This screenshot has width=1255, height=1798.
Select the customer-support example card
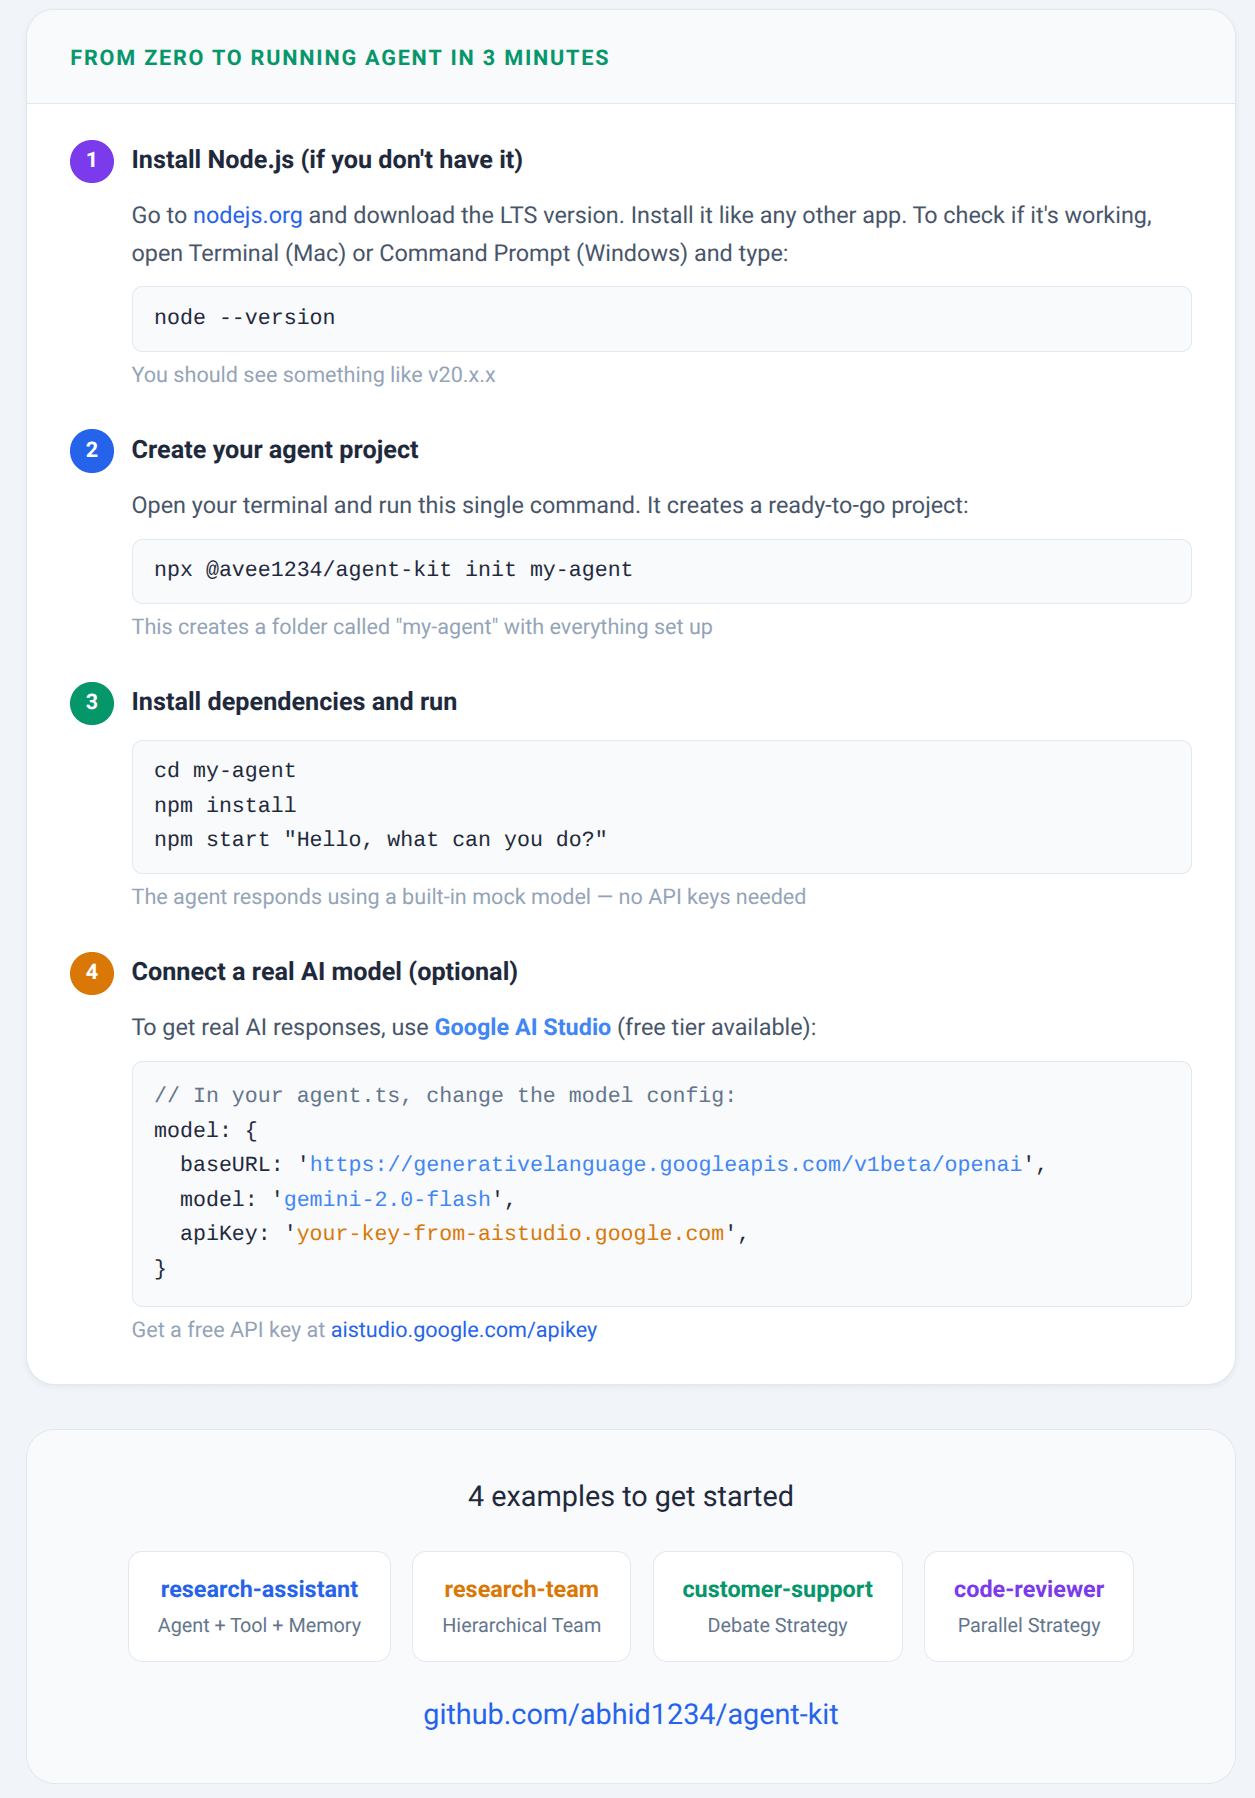coord(778,1606)
